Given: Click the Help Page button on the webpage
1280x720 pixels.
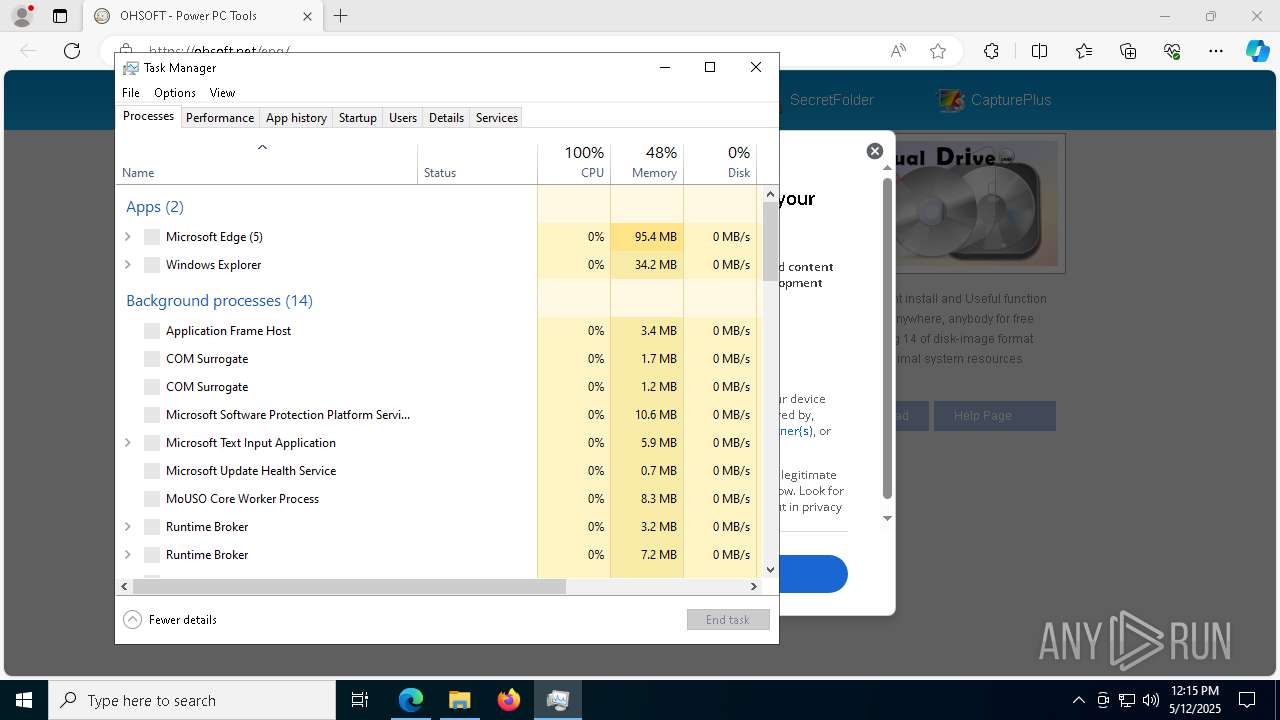Looking at the screenshot, I should pos(994,416).
